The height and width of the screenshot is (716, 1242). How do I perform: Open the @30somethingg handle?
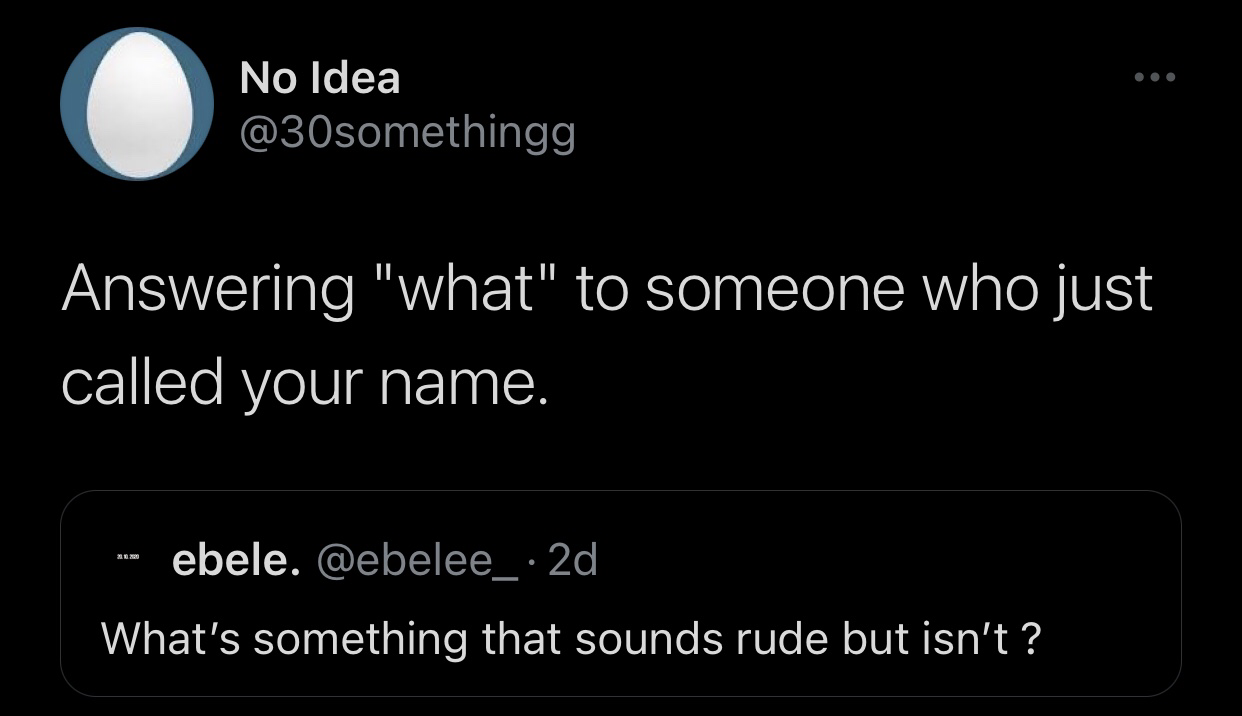(x=407, y=133)
